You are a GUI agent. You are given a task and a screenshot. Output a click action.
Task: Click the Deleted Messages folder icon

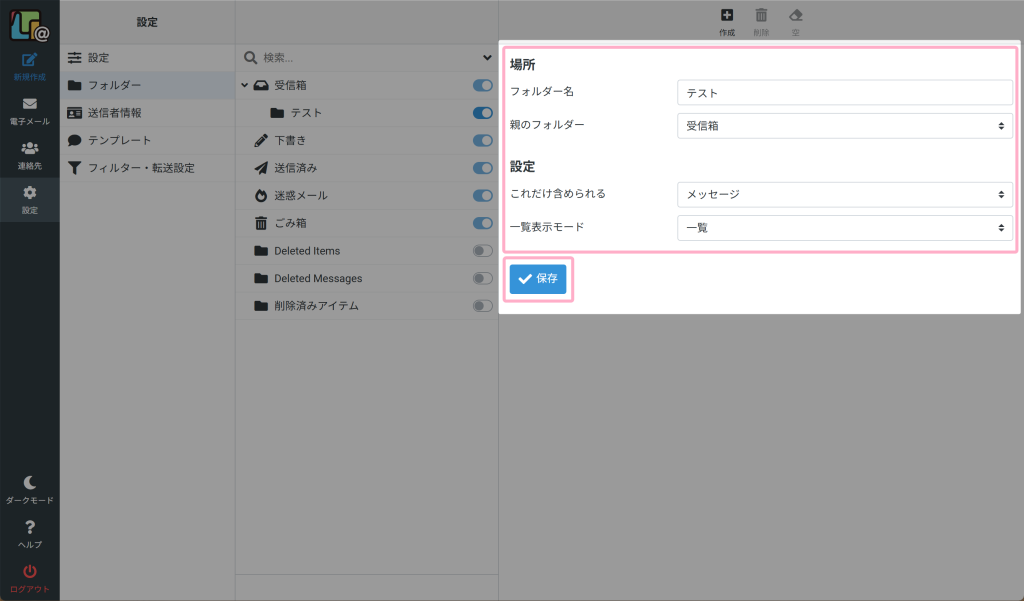[261, 278]
